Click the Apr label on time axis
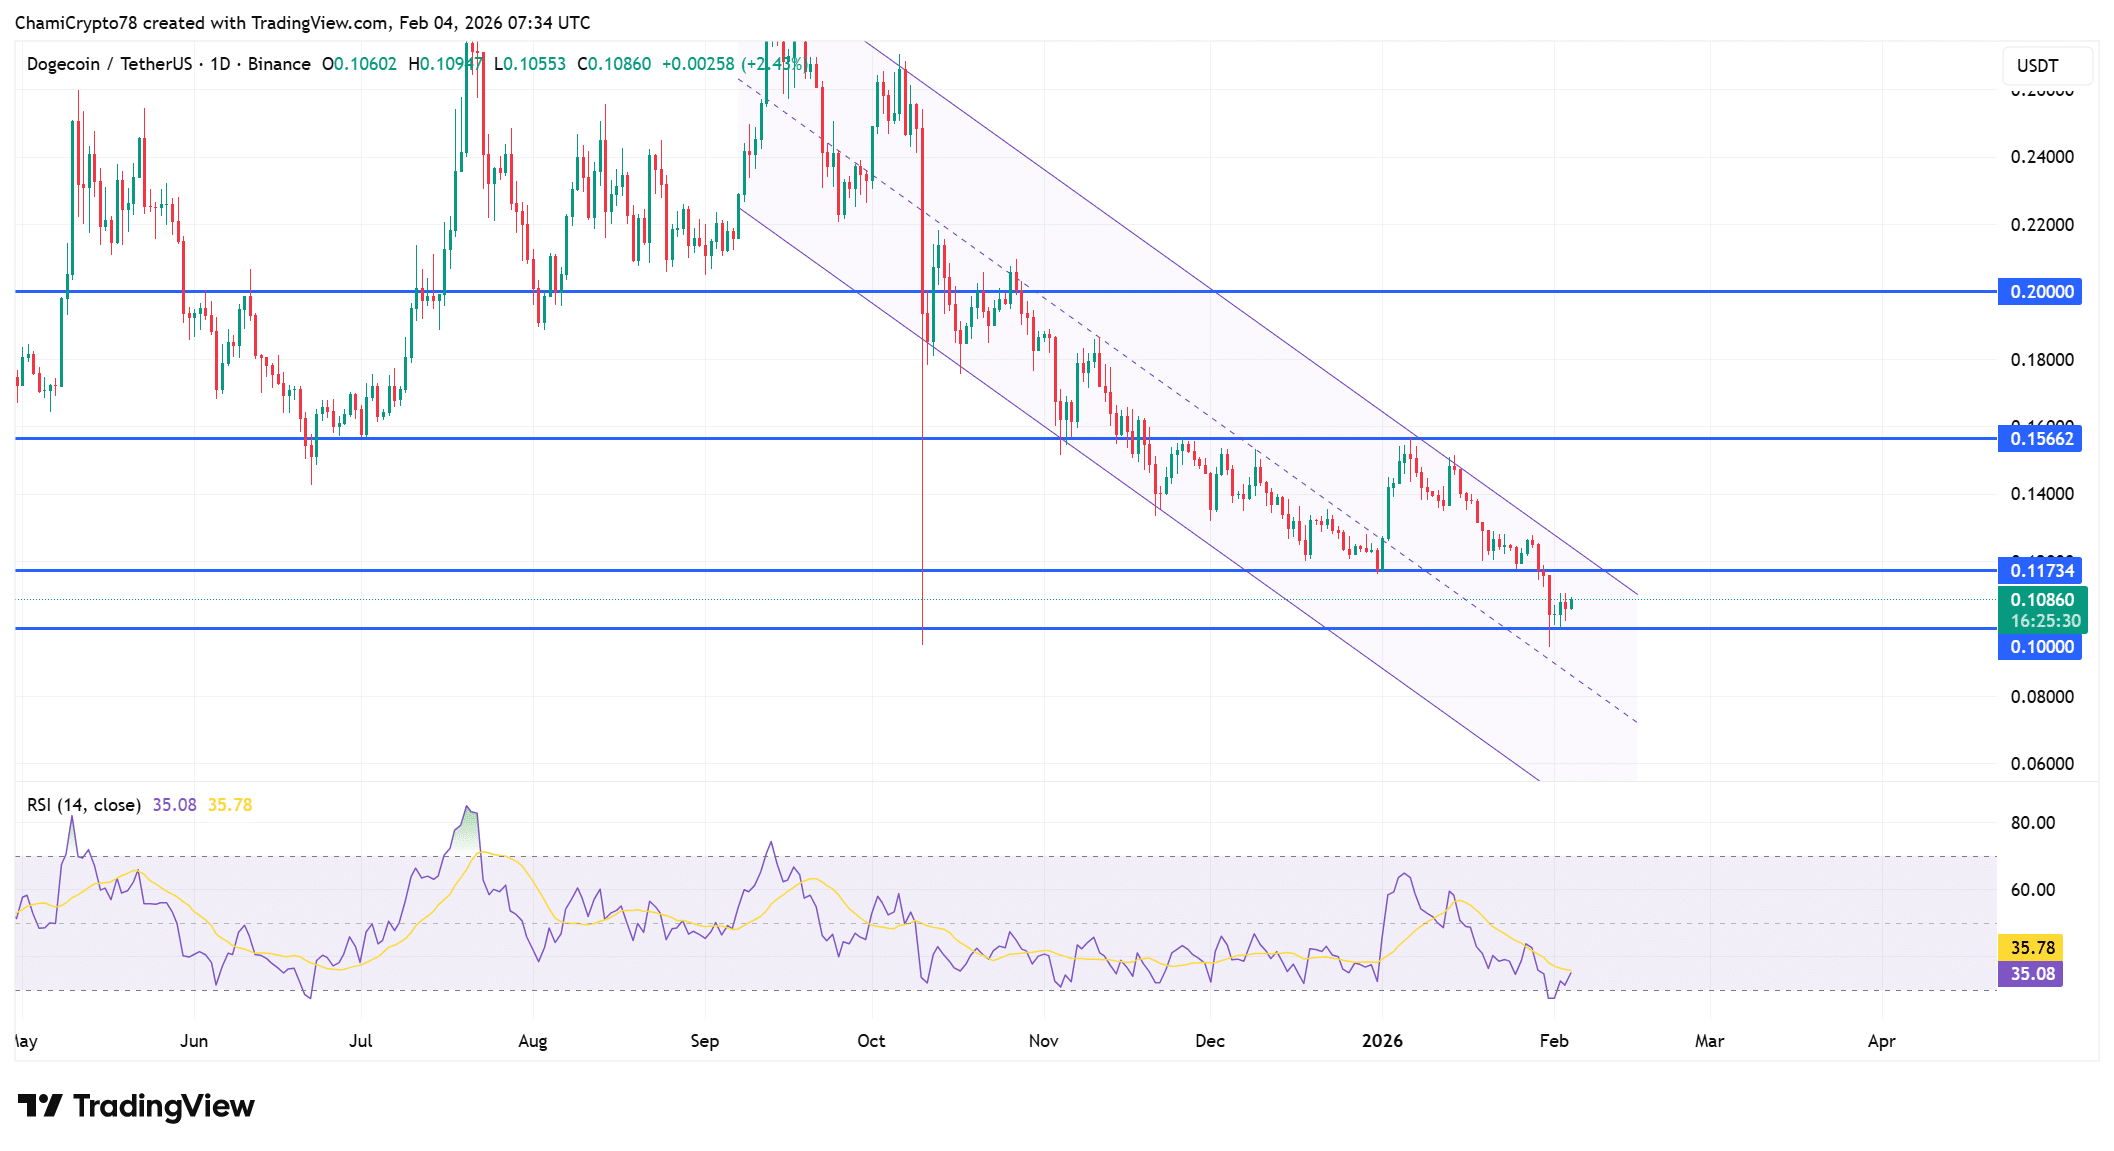Screen dimensions: 2114x1151 click(x=1881, y=1041)
